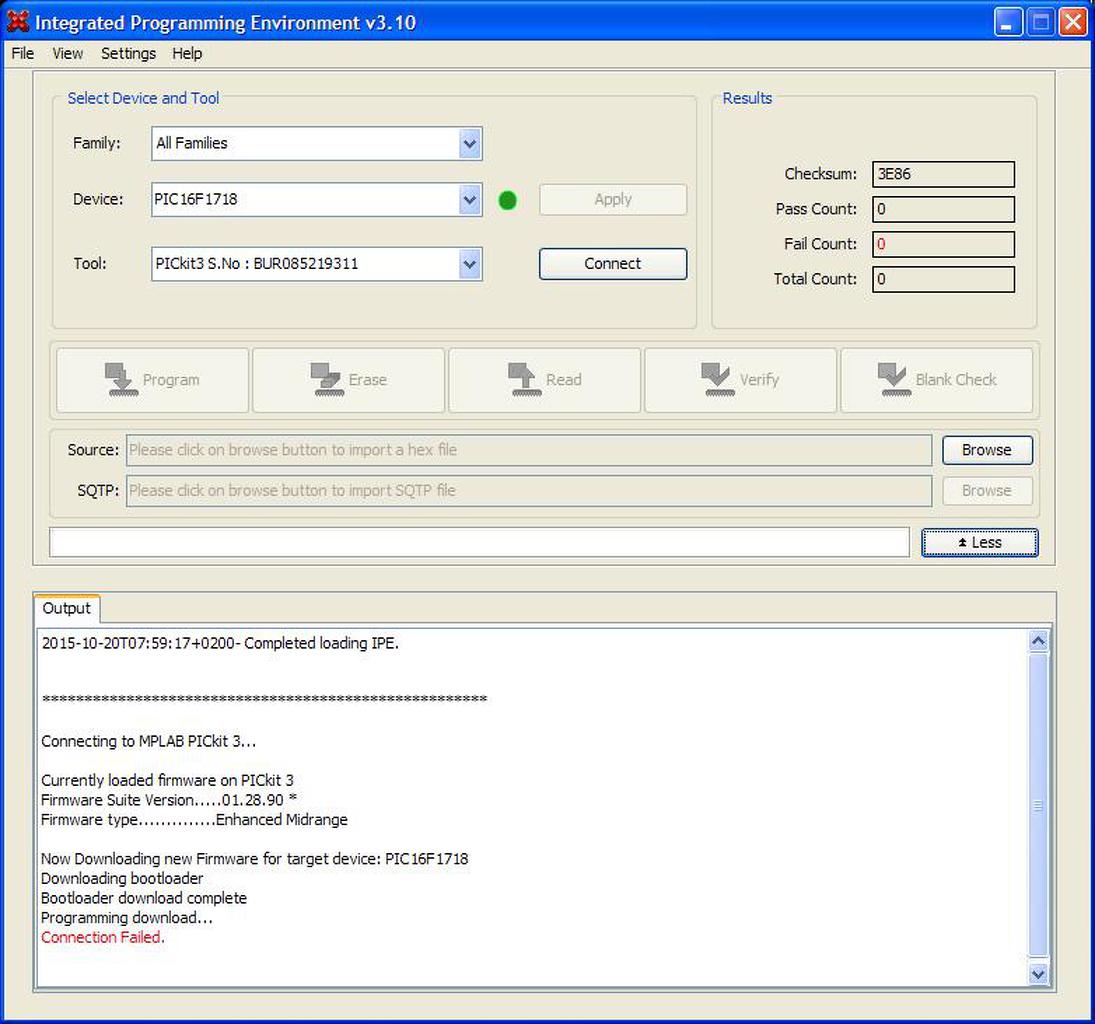Click the Blank Check button
This screenshot has width=1095, height=1024.
(937, 380)
